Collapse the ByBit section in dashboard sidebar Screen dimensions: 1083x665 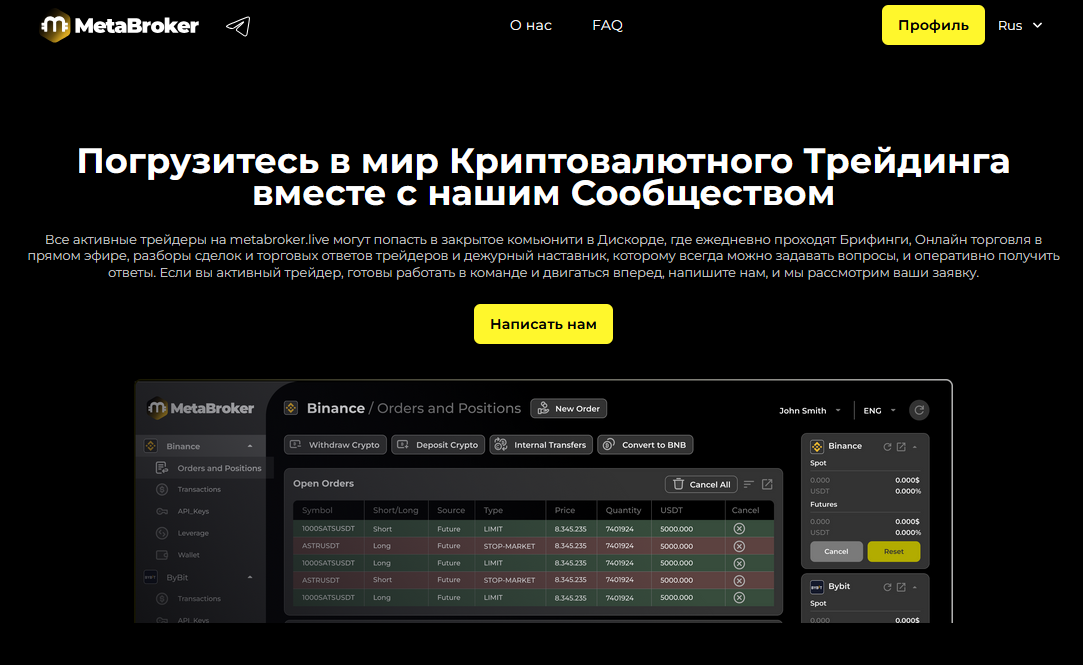click(x=250, y=577)
